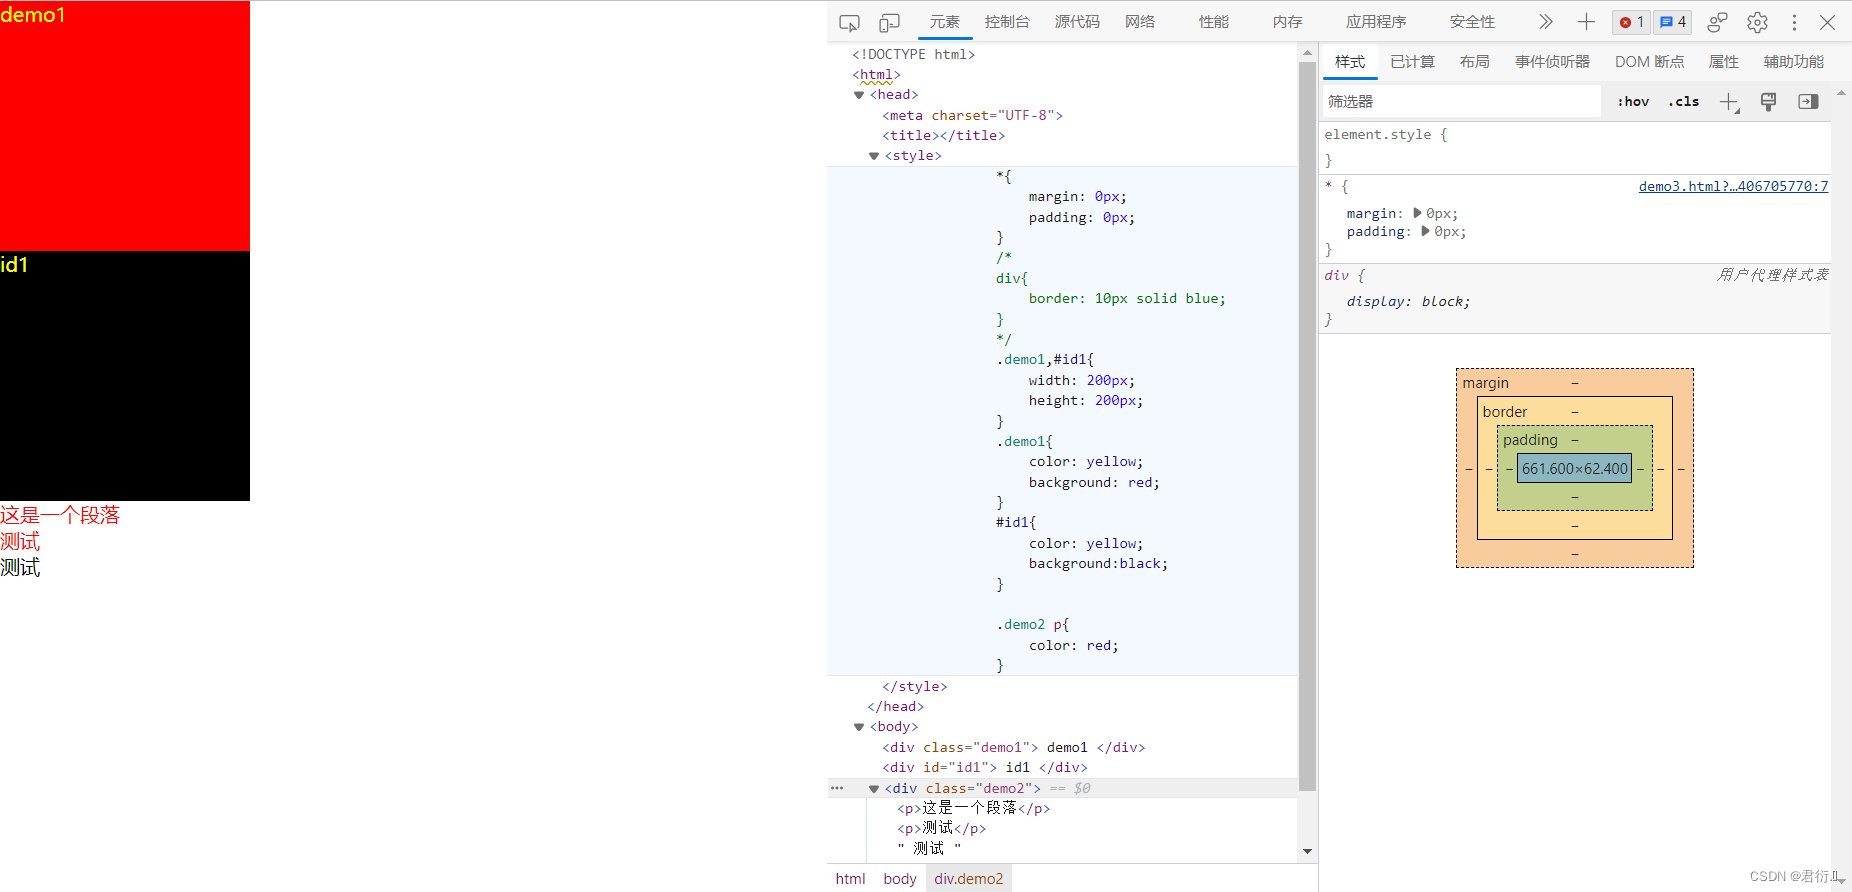Toggle device emulation toolbar icon

pyautogui.click(x=889, y=22)
